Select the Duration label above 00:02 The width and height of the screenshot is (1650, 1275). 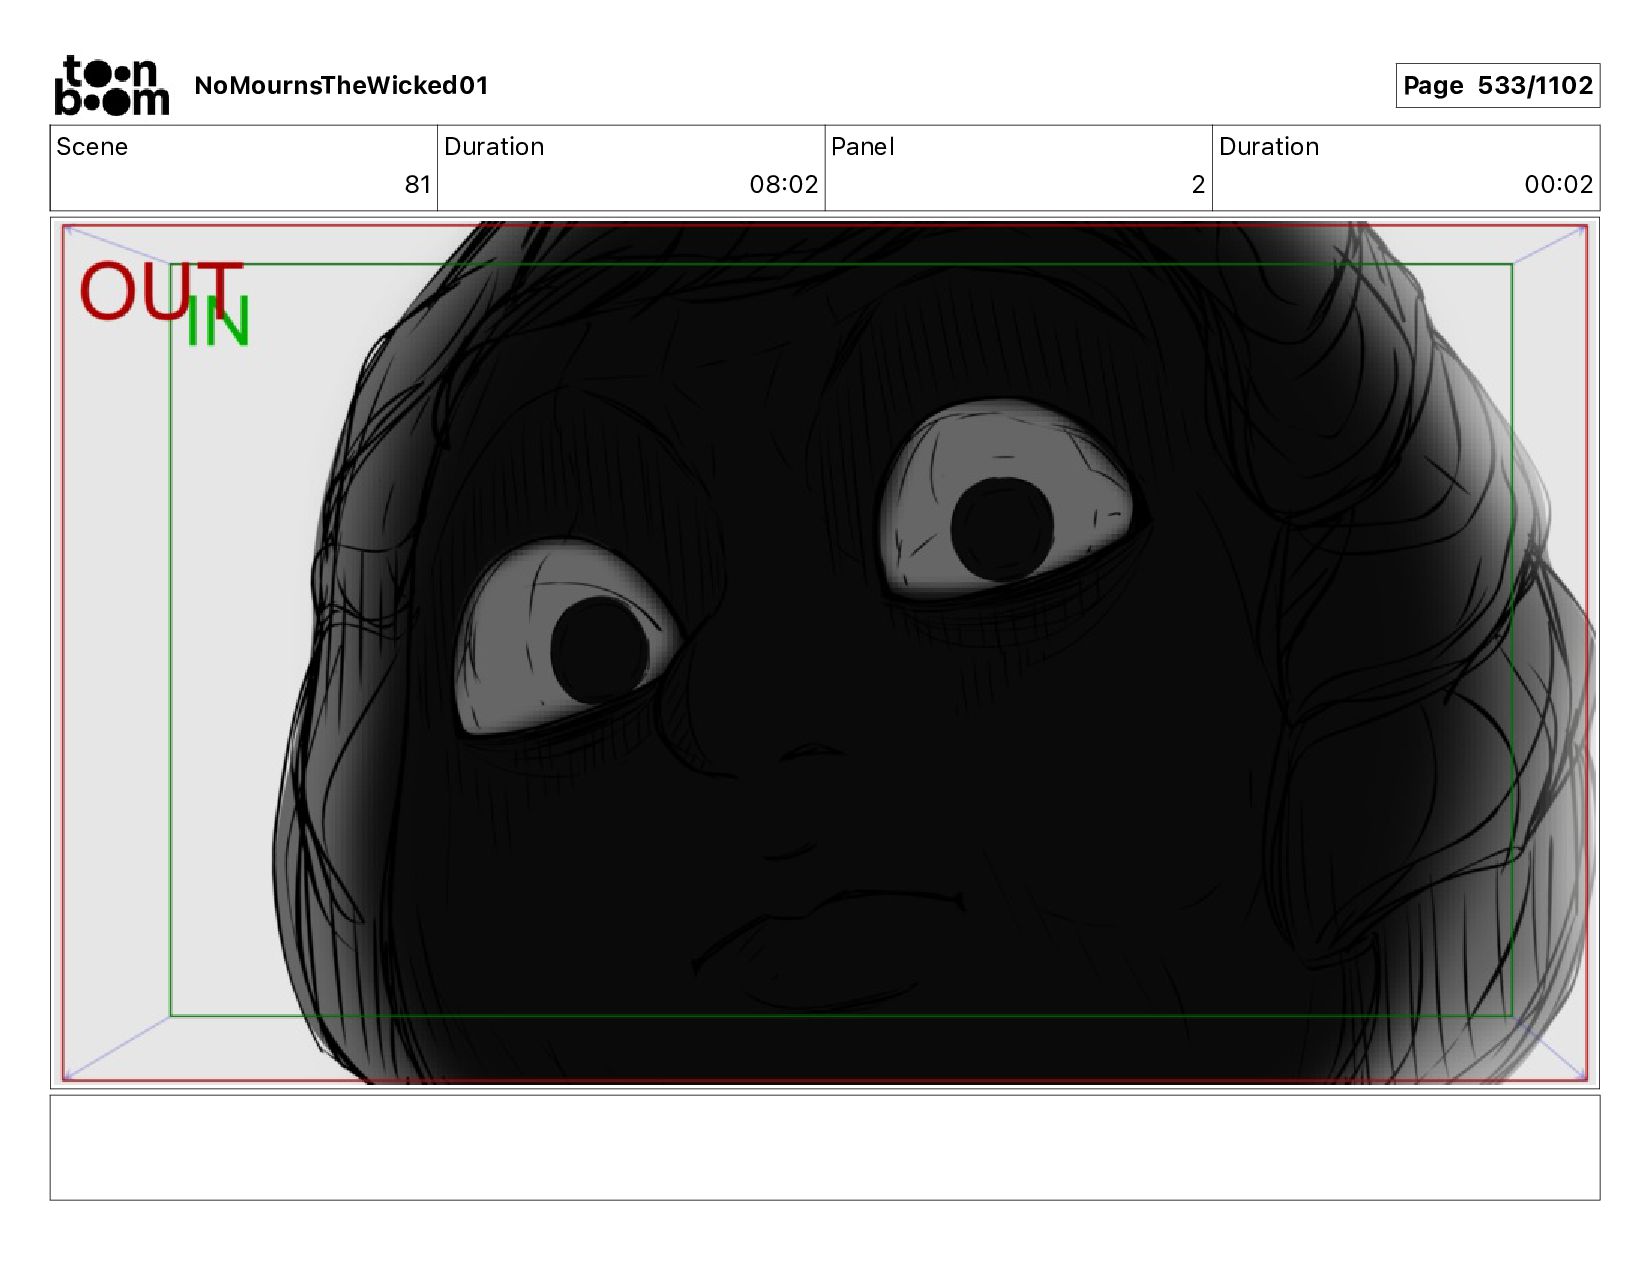1269,147
